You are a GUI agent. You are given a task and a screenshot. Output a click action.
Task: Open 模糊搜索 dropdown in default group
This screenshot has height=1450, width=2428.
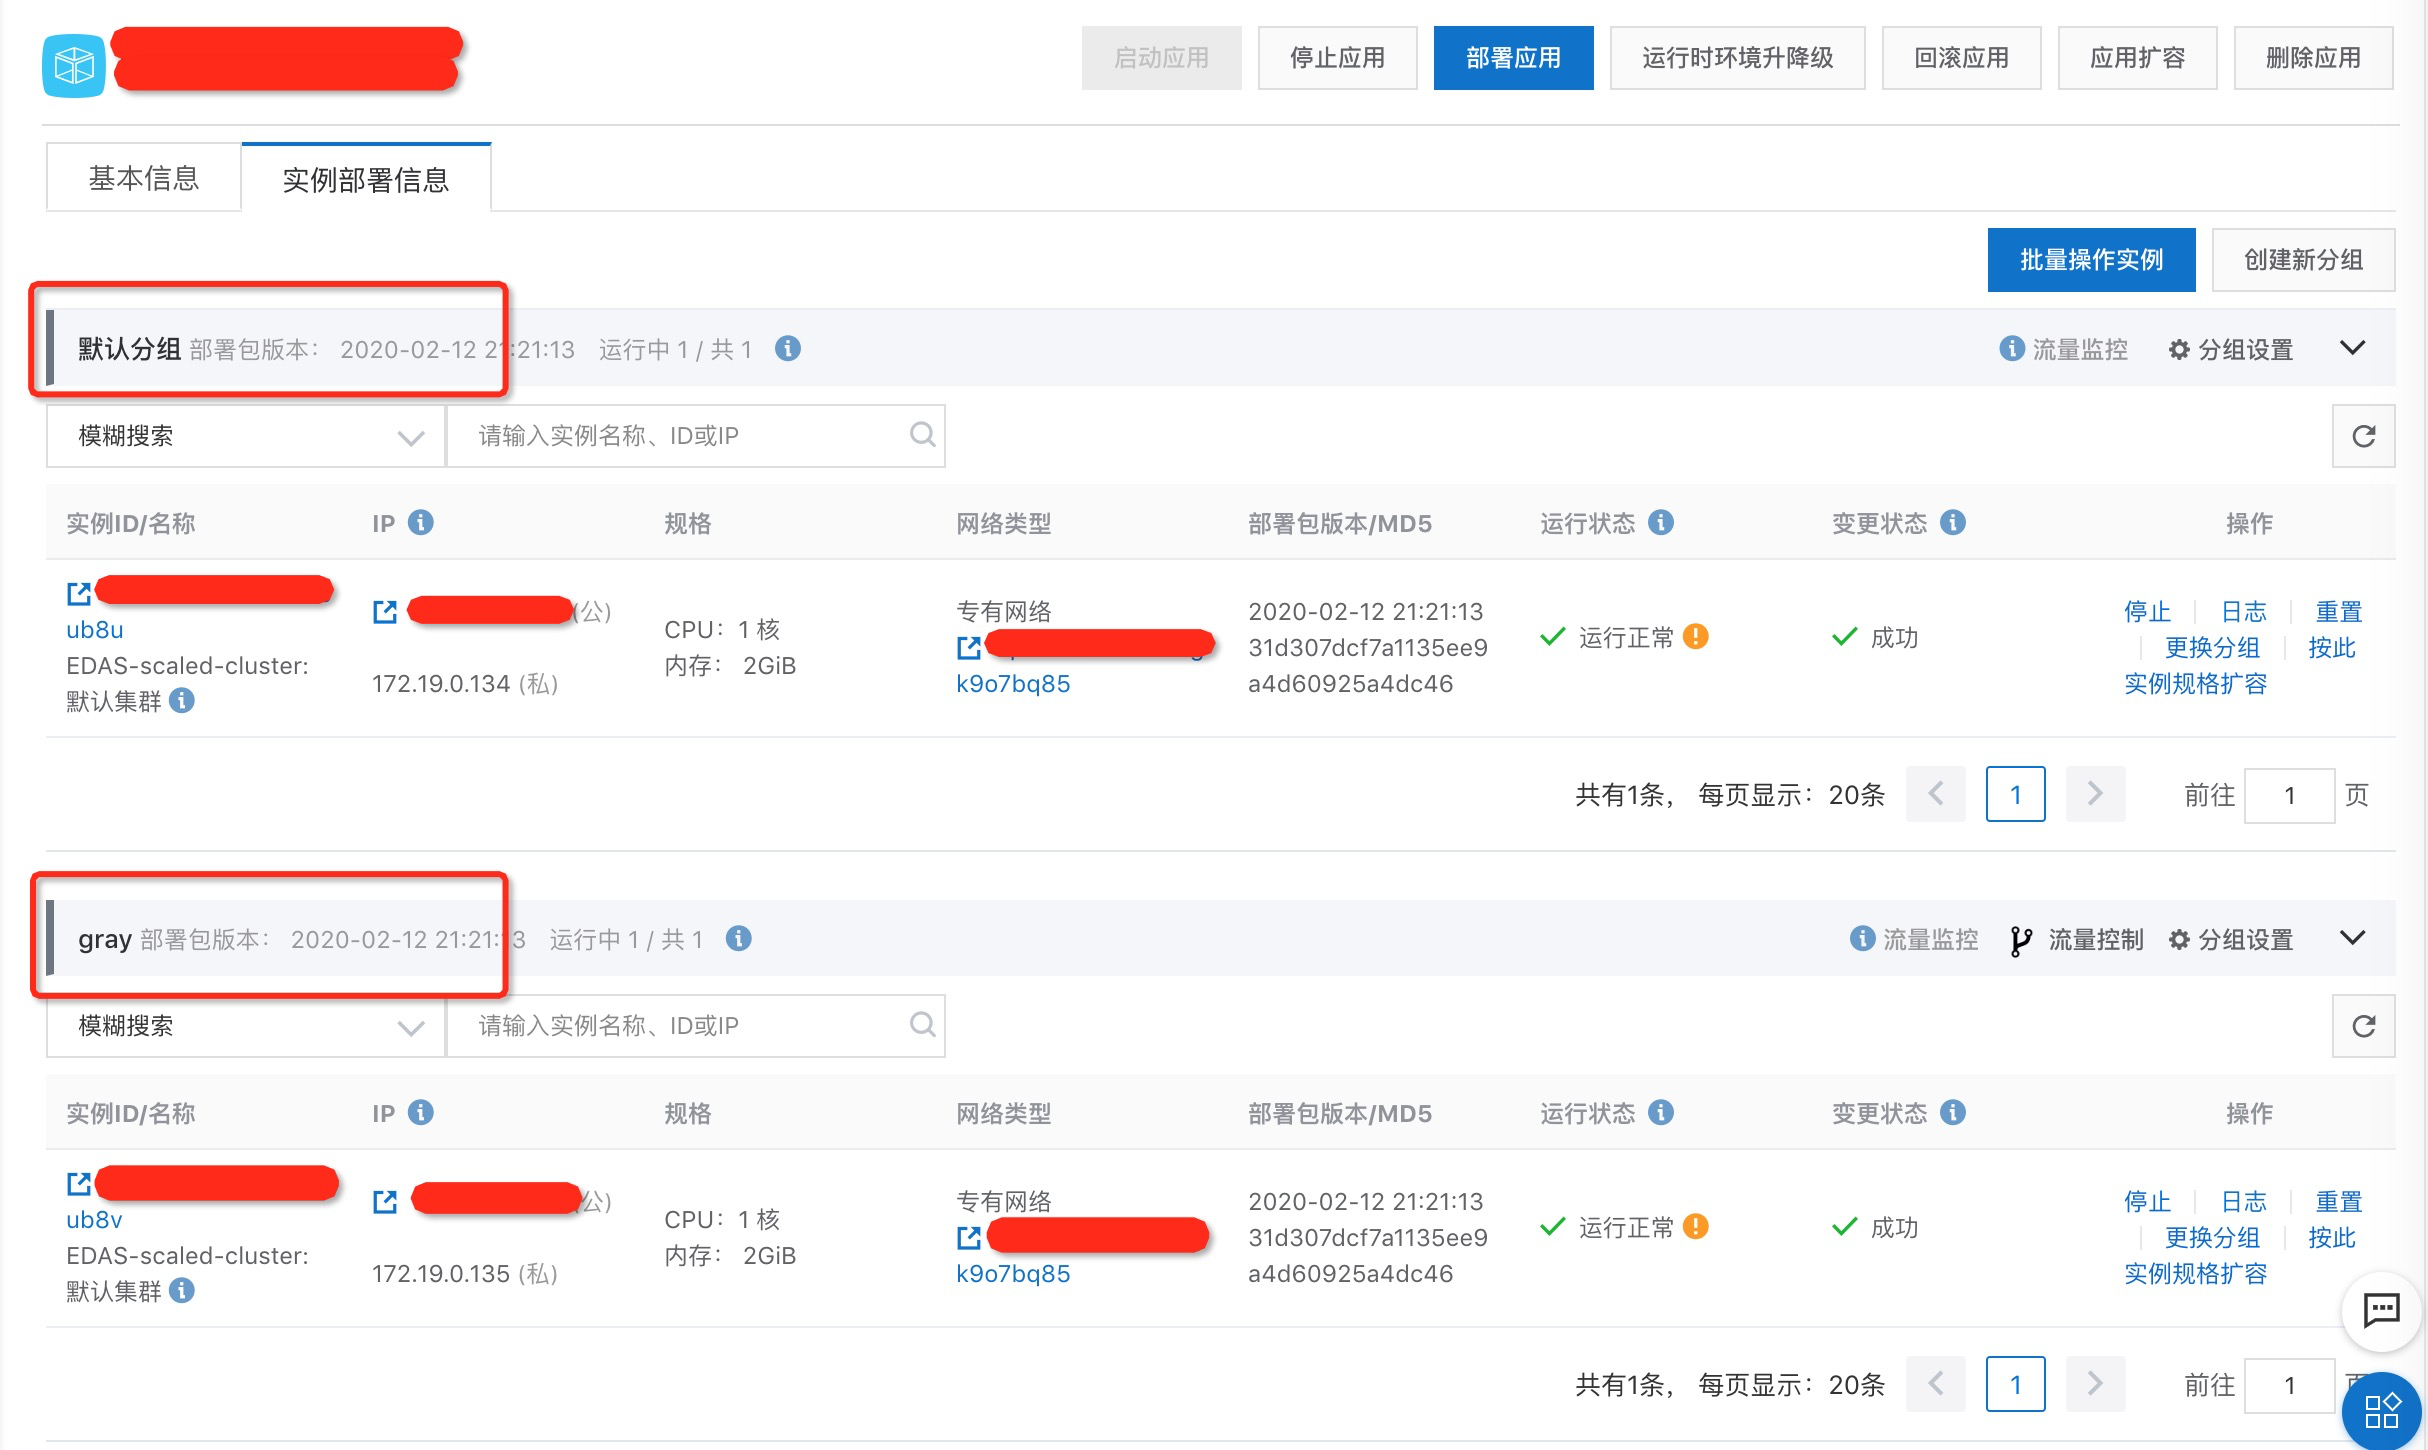(x=245, y=436)
